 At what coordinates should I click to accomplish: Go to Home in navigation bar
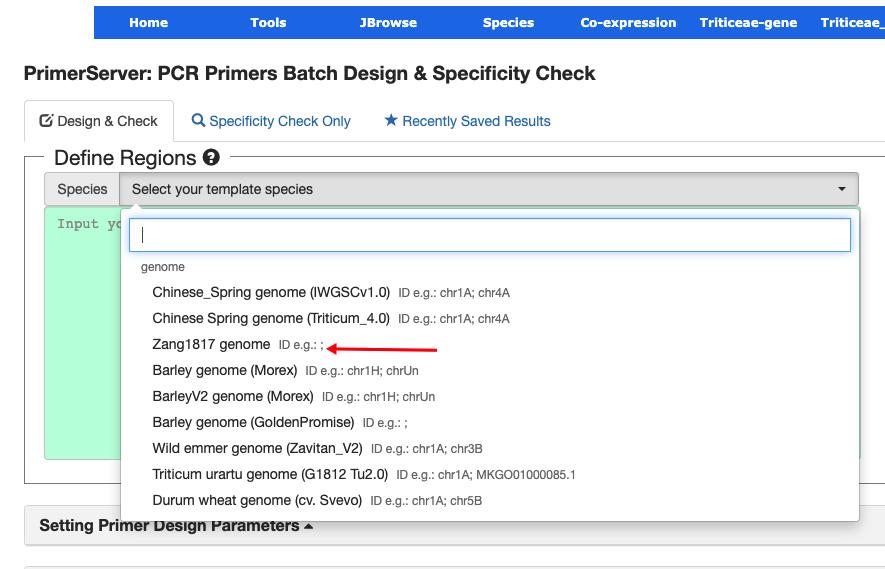tap(148, 22)
